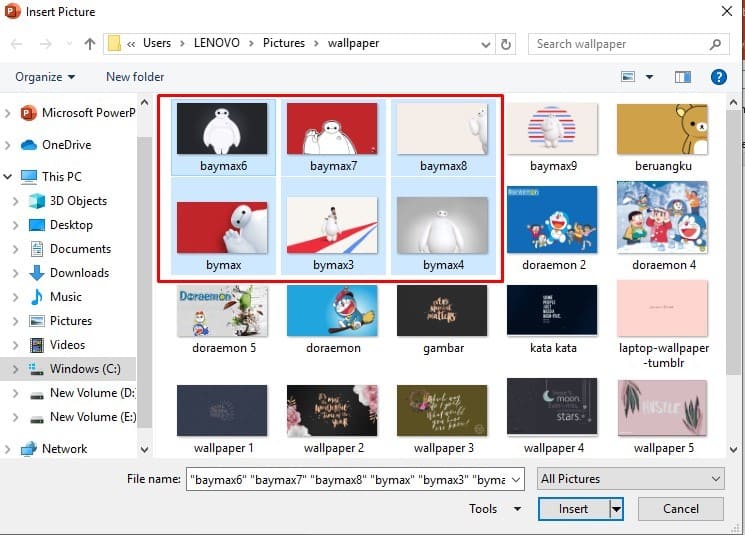
Task: Select the doraemon 5 image thumbnail
Action: pos(222,311)
